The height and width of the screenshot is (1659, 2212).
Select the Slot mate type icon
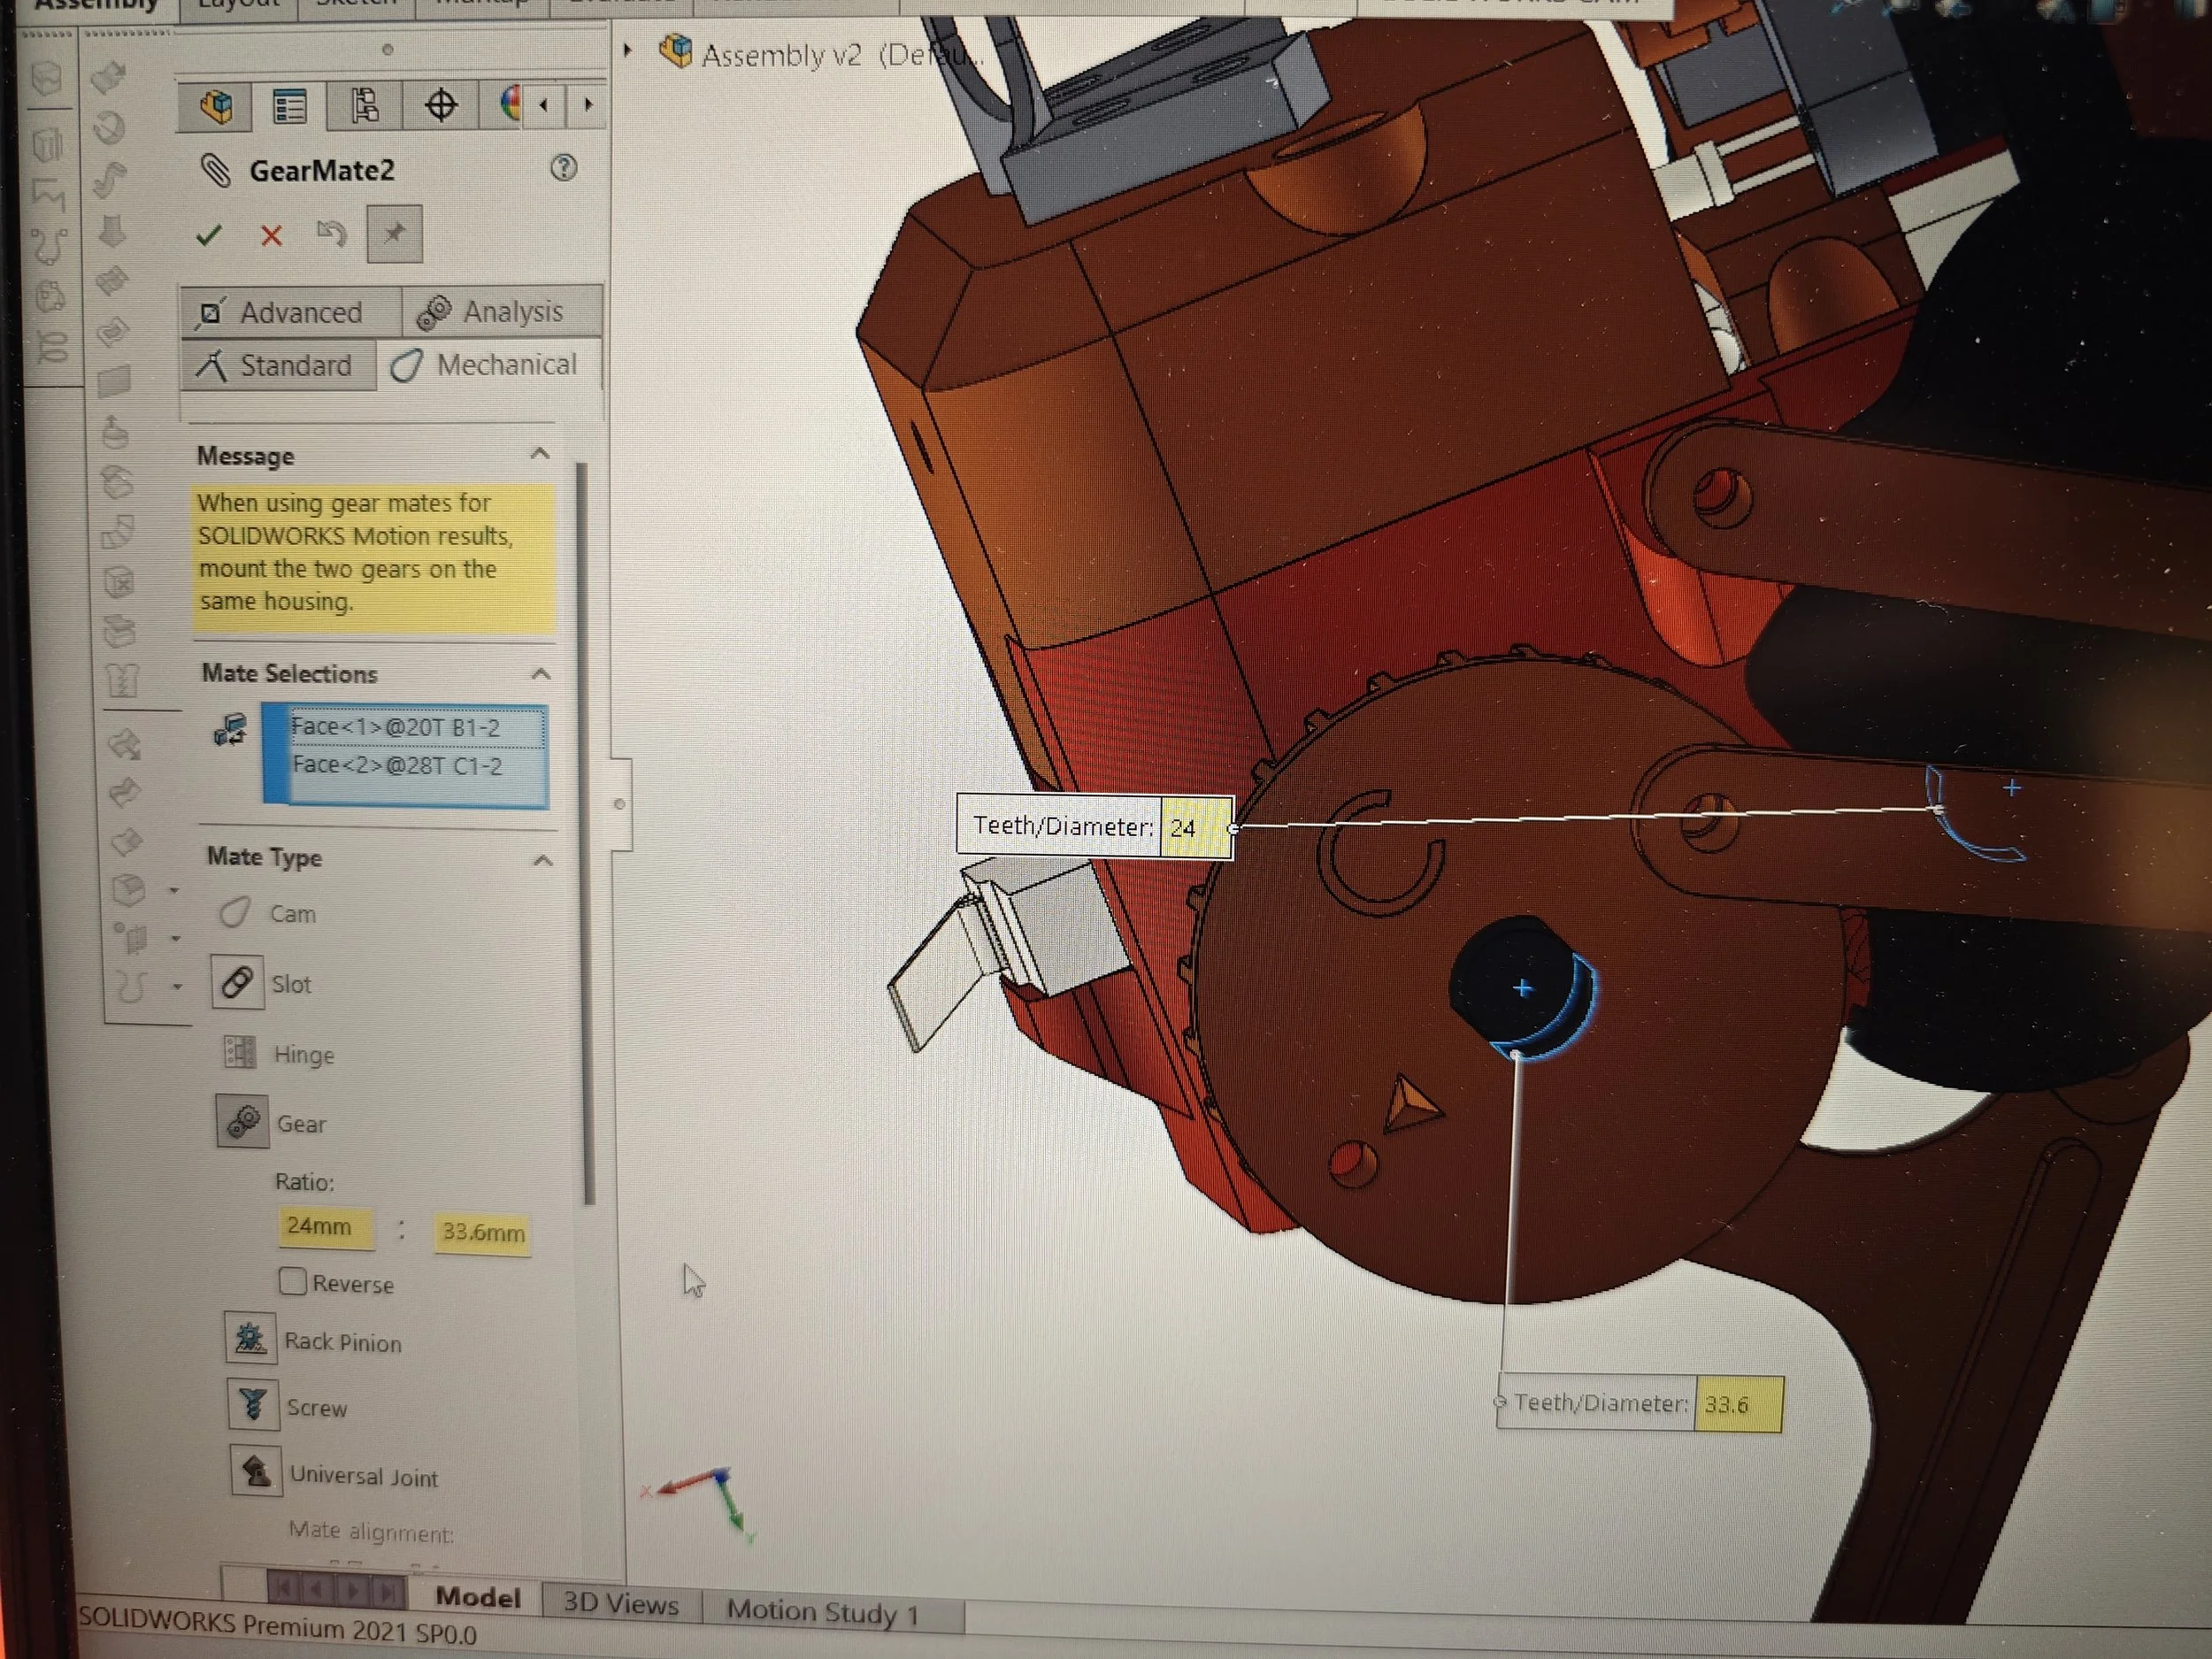237,982
